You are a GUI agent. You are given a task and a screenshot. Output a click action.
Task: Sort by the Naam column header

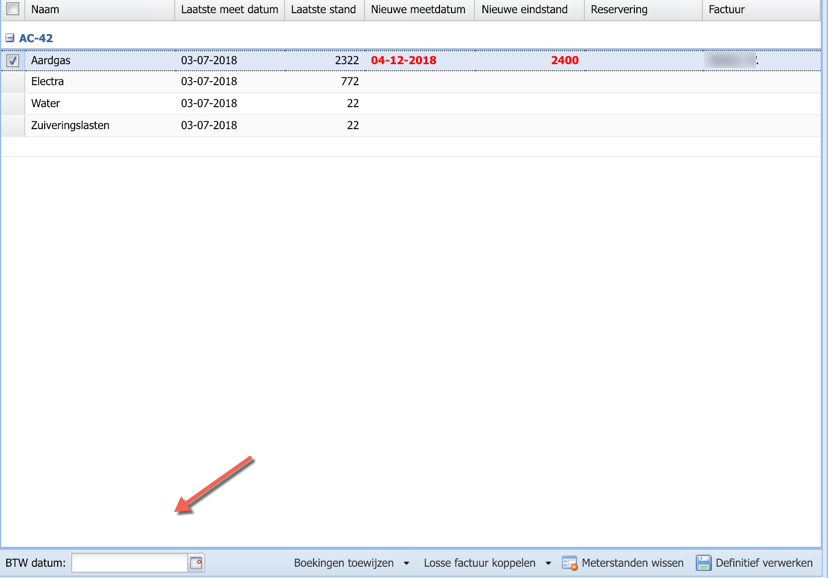(x=99, y=10)
